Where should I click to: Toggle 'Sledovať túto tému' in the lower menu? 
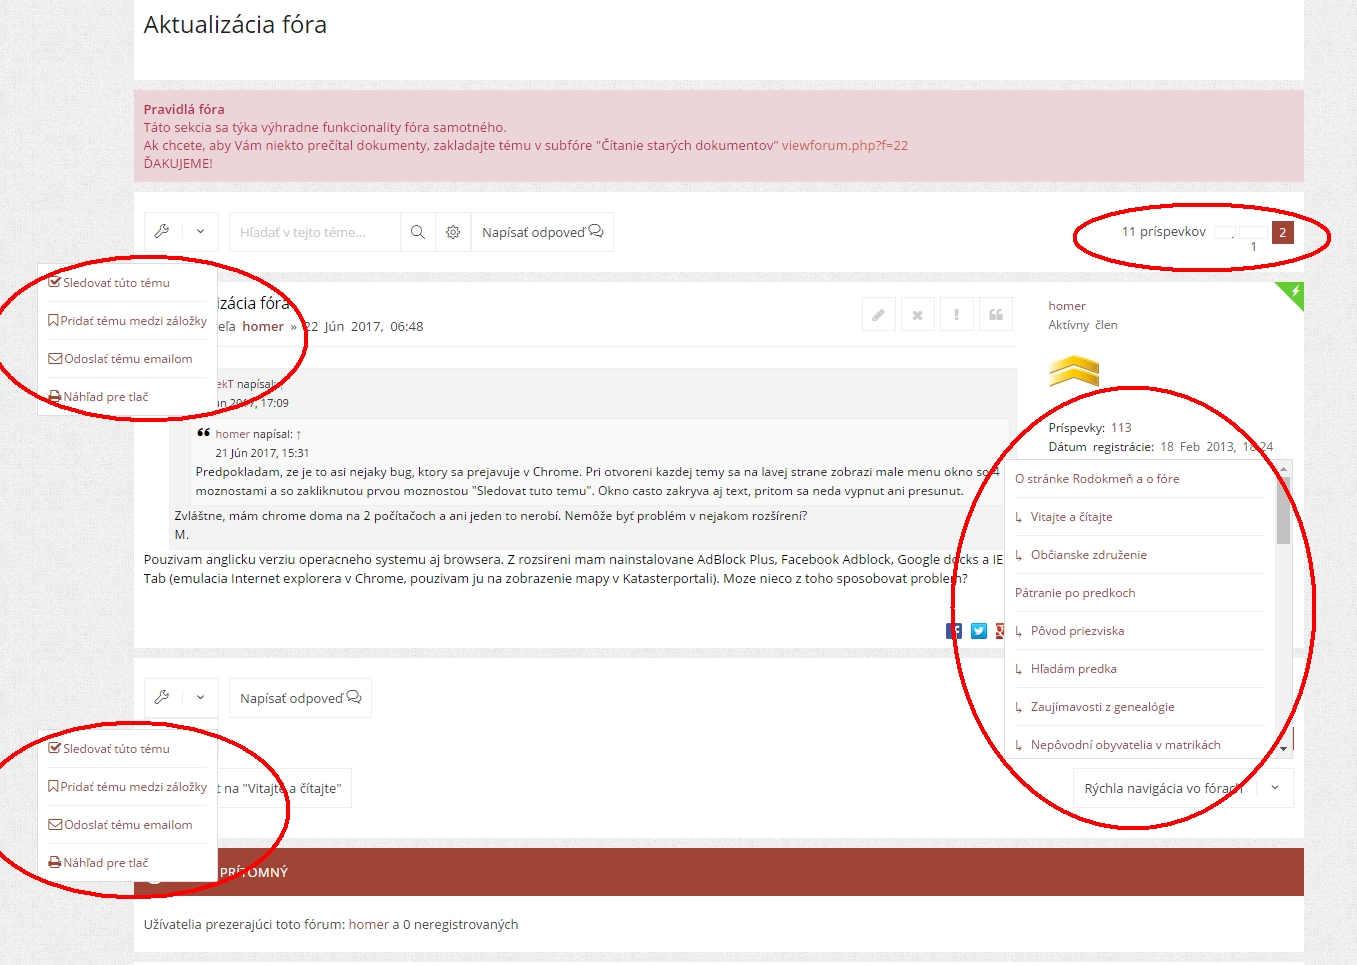pos(116,749)
